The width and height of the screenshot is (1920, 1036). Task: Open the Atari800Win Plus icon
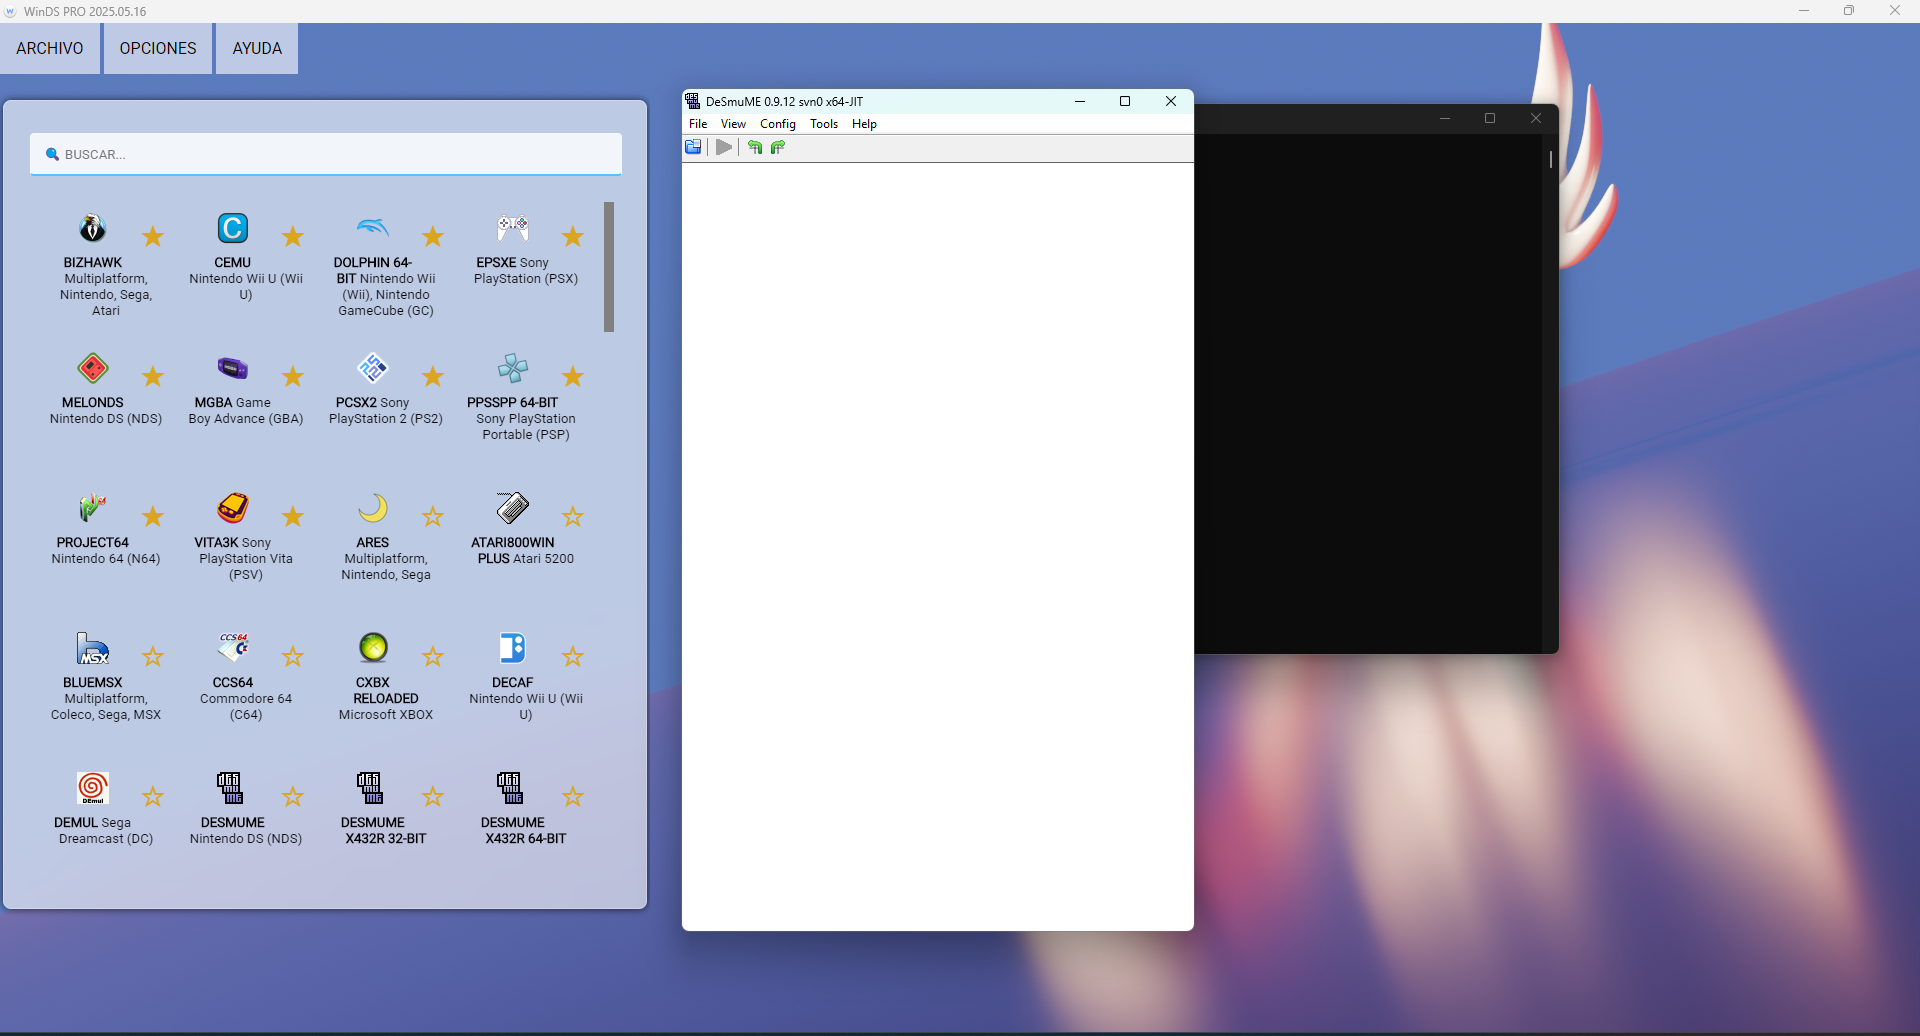click(513, 508)
